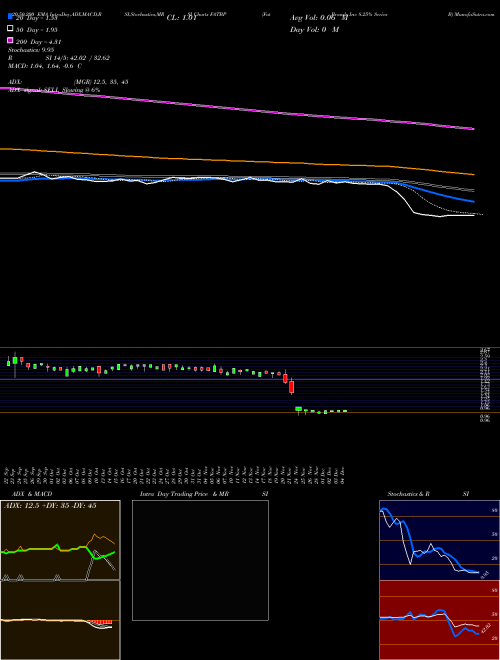
Task: Click the tallest red candlestick before the gap
Action: (x=291, y=387)
